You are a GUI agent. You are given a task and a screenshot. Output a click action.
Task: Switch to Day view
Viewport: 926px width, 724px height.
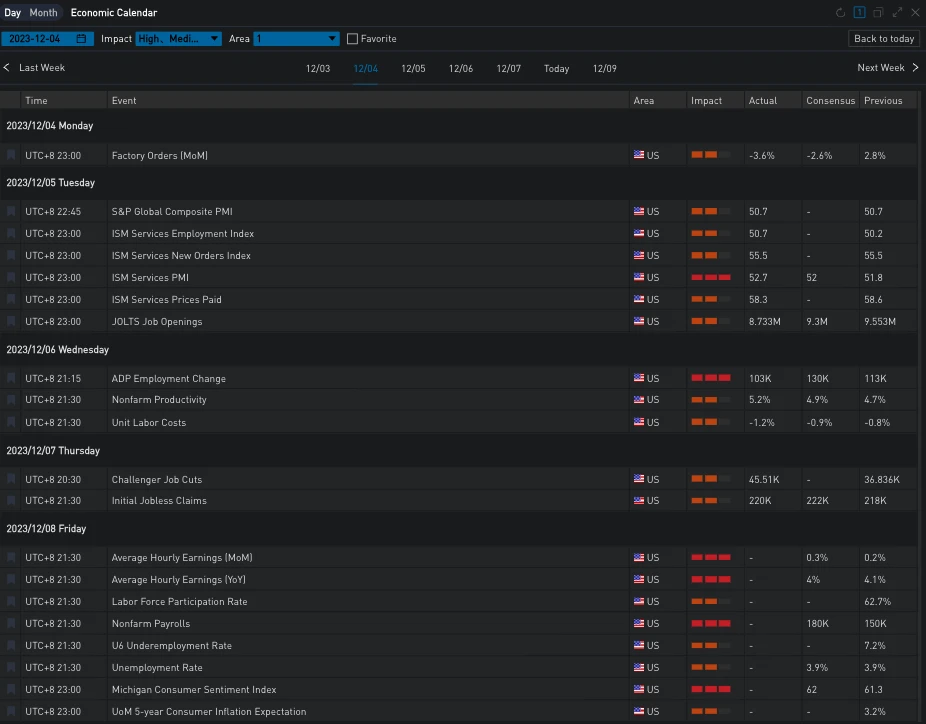(x=13, y=13)
